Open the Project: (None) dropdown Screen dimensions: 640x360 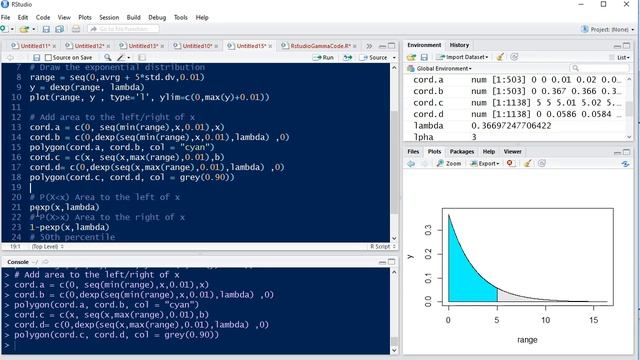[x=607, y=29]
